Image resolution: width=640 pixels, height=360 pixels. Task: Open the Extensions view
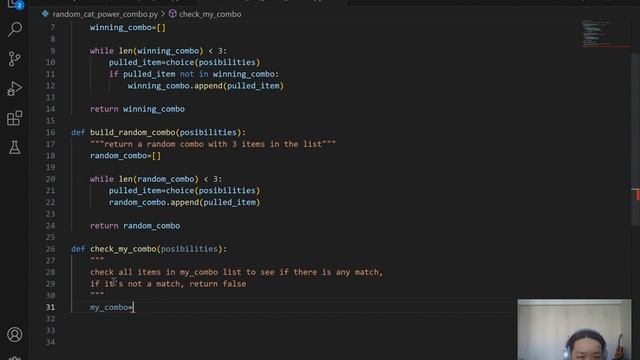click(x=15, y=118)
